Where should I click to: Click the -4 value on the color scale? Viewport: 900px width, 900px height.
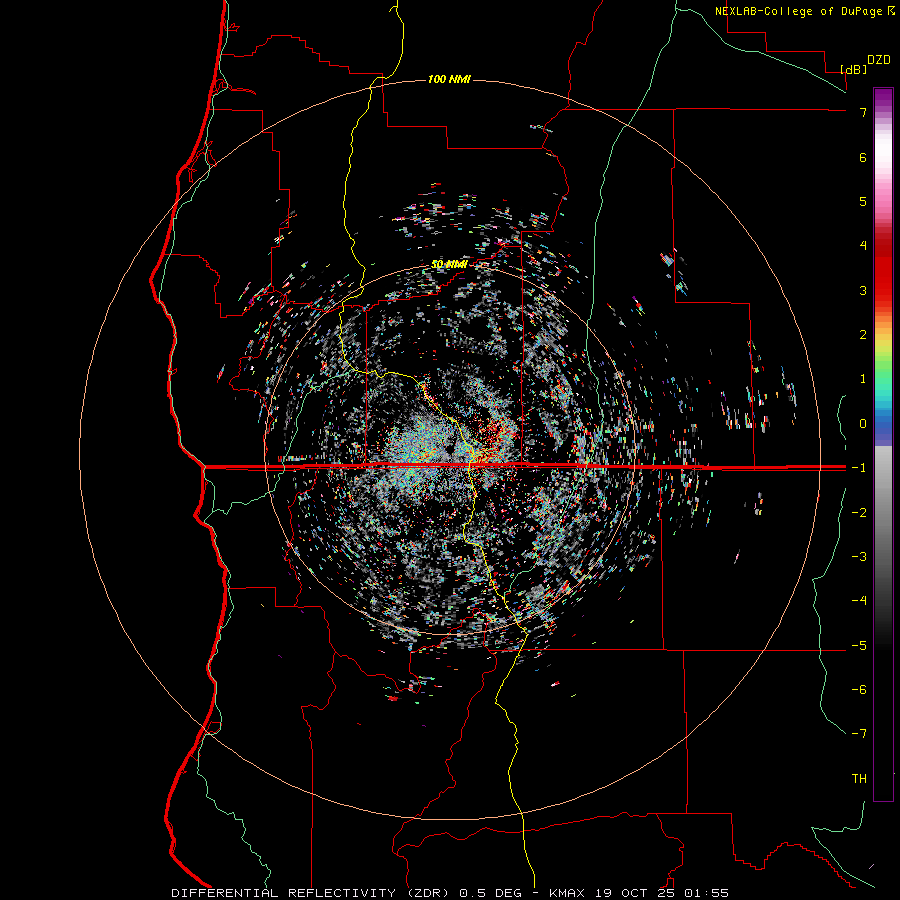point(859,601)
